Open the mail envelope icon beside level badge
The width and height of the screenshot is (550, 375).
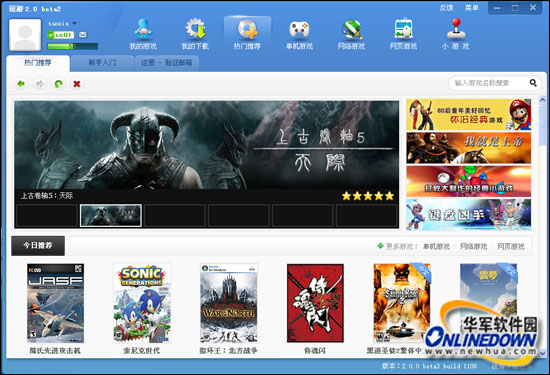82,35
